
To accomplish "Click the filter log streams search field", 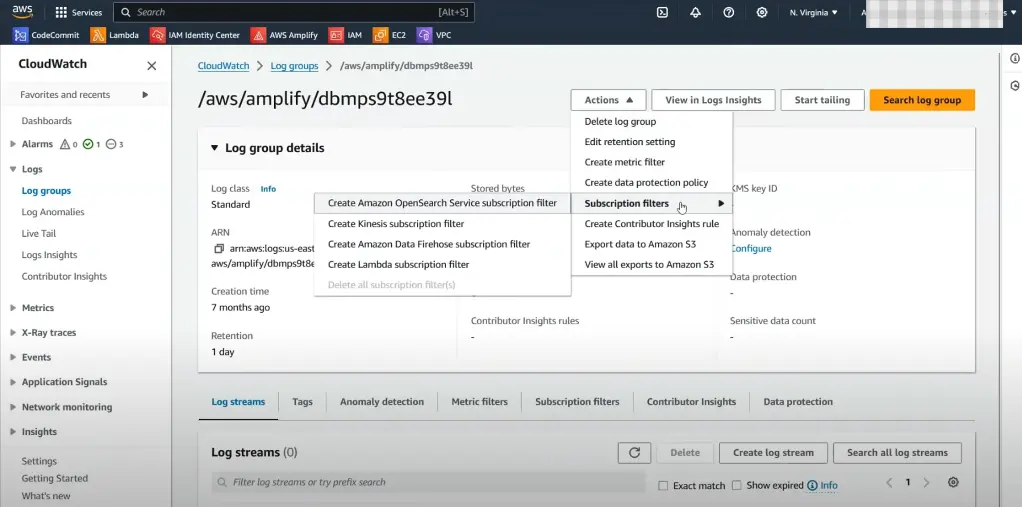I will pos(430,483).
